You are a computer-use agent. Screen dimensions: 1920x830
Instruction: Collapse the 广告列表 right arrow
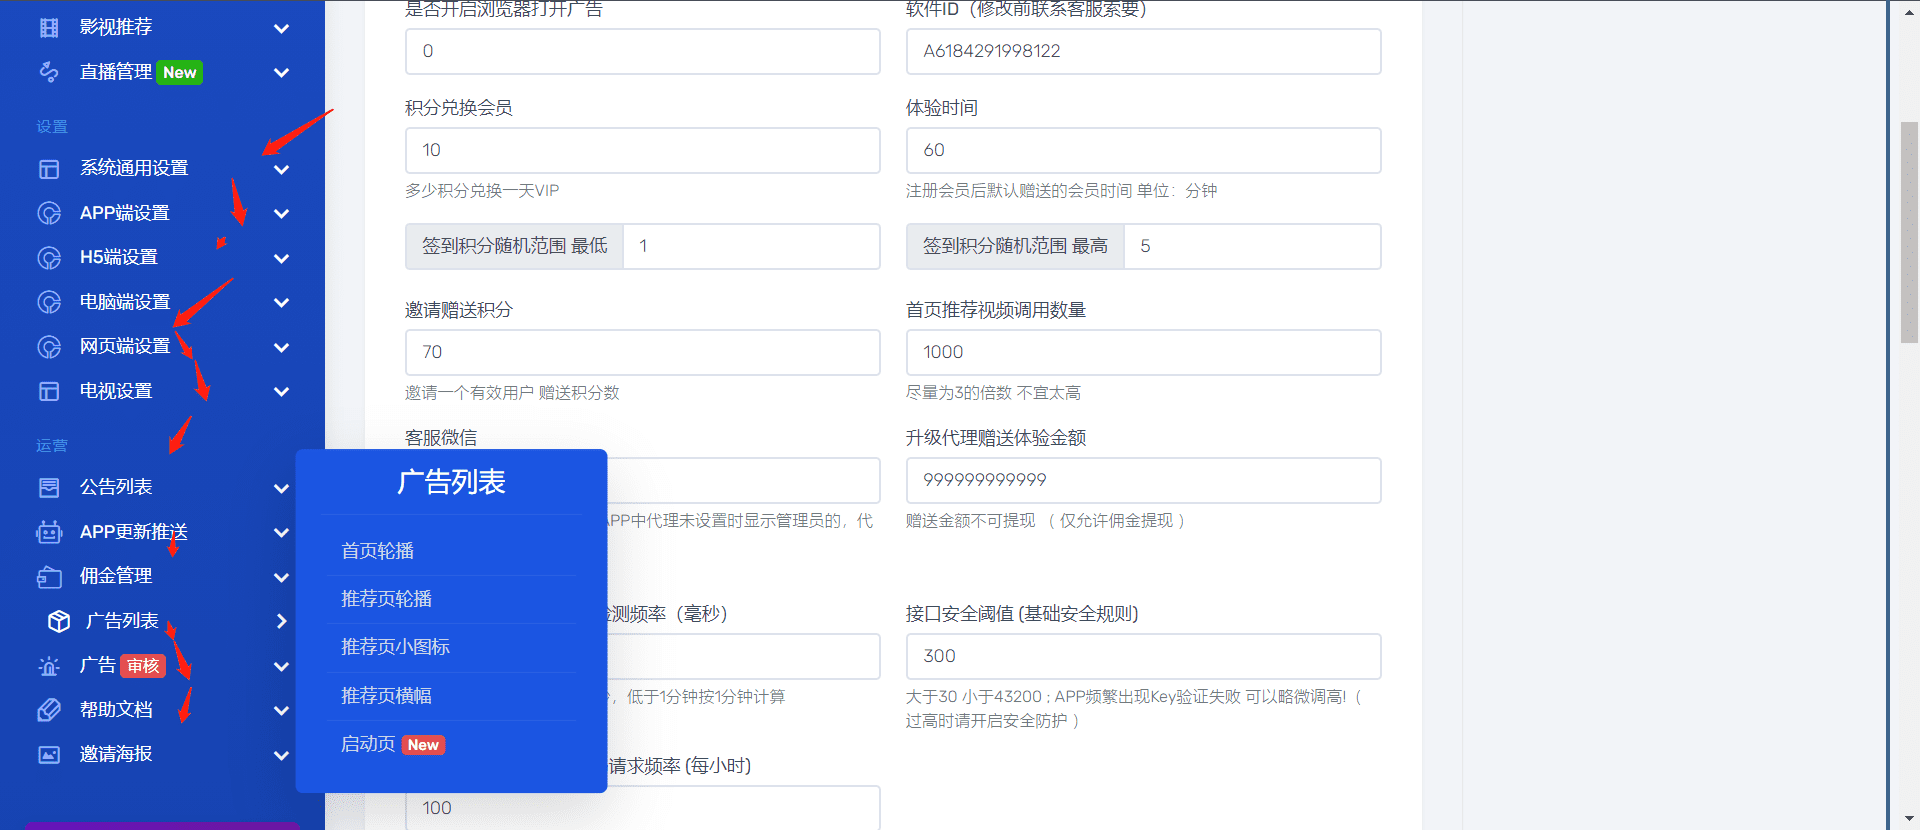[281, 621]
